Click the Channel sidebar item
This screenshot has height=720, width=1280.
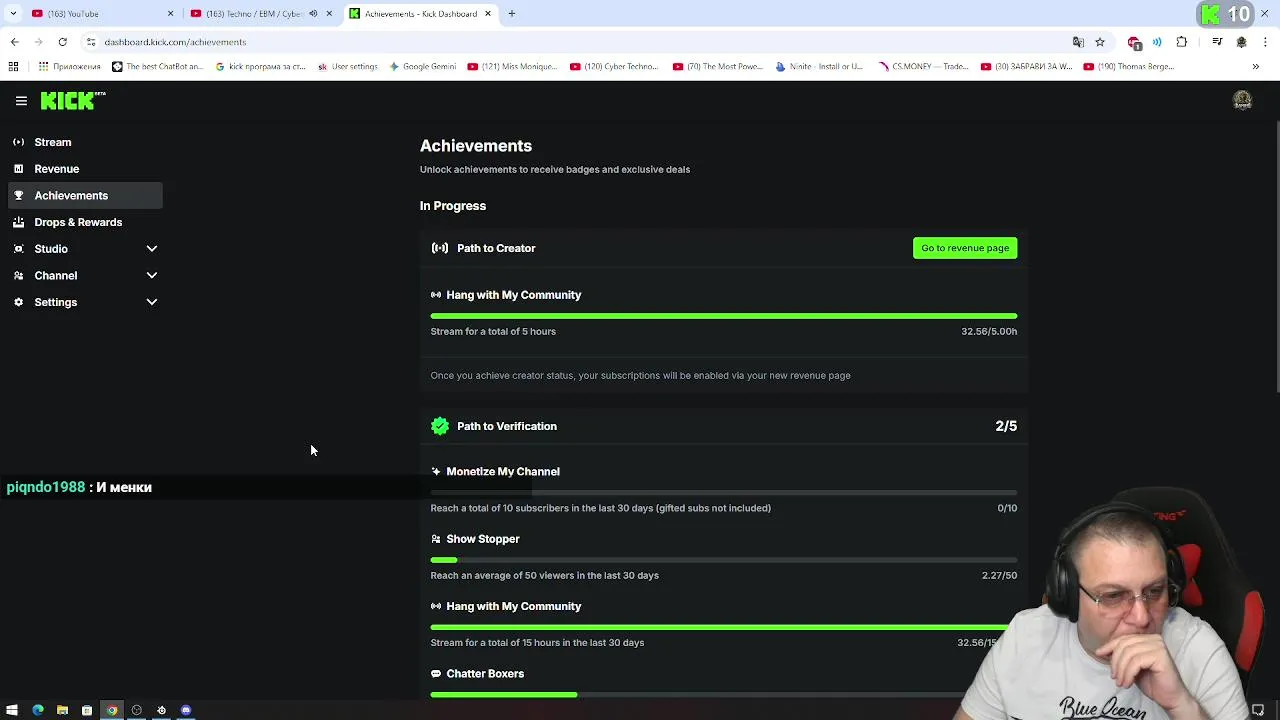55,275
